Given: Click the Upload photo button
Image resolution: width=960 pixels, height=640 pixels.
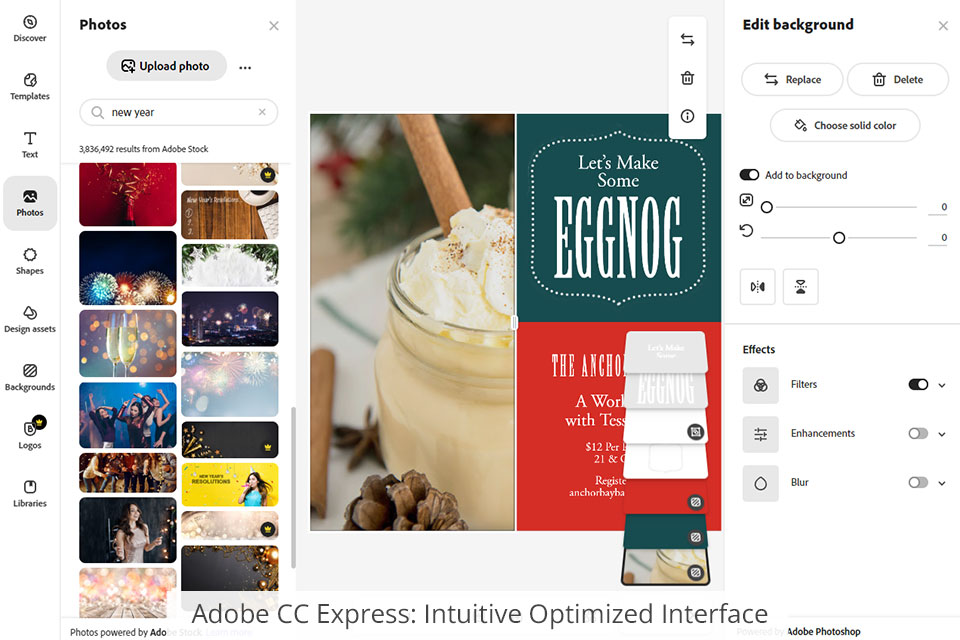Looking at the screenshot, I should [166, 66].
